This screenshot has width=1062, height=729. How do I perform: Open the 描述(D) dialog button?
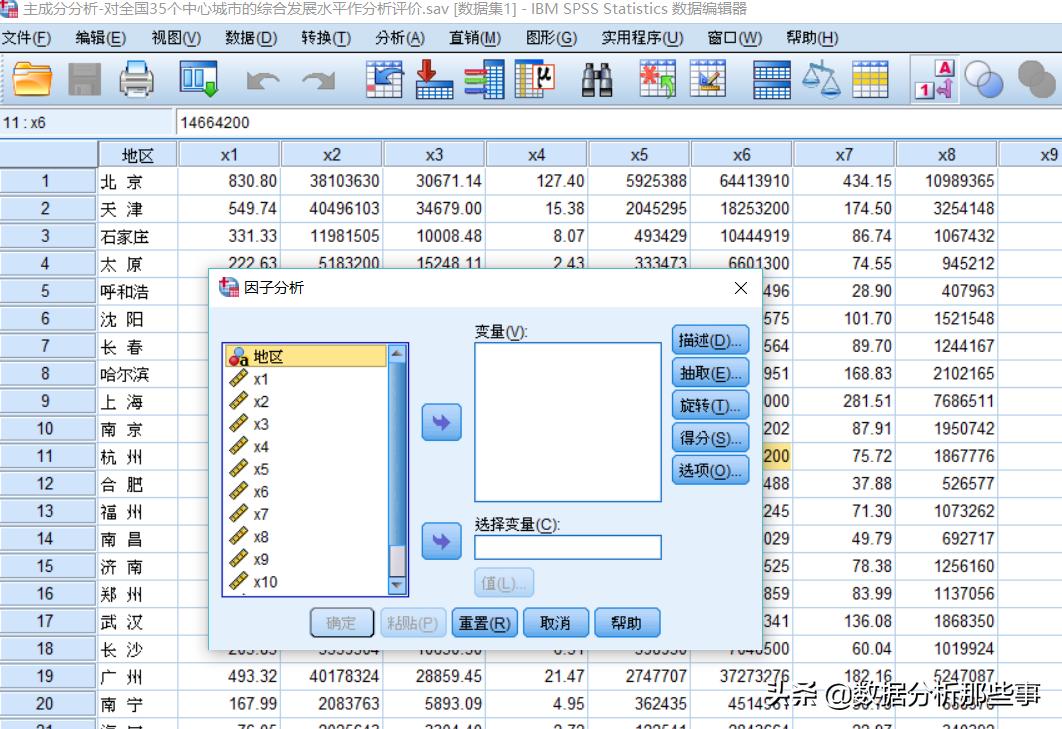(x=710, y=339)
